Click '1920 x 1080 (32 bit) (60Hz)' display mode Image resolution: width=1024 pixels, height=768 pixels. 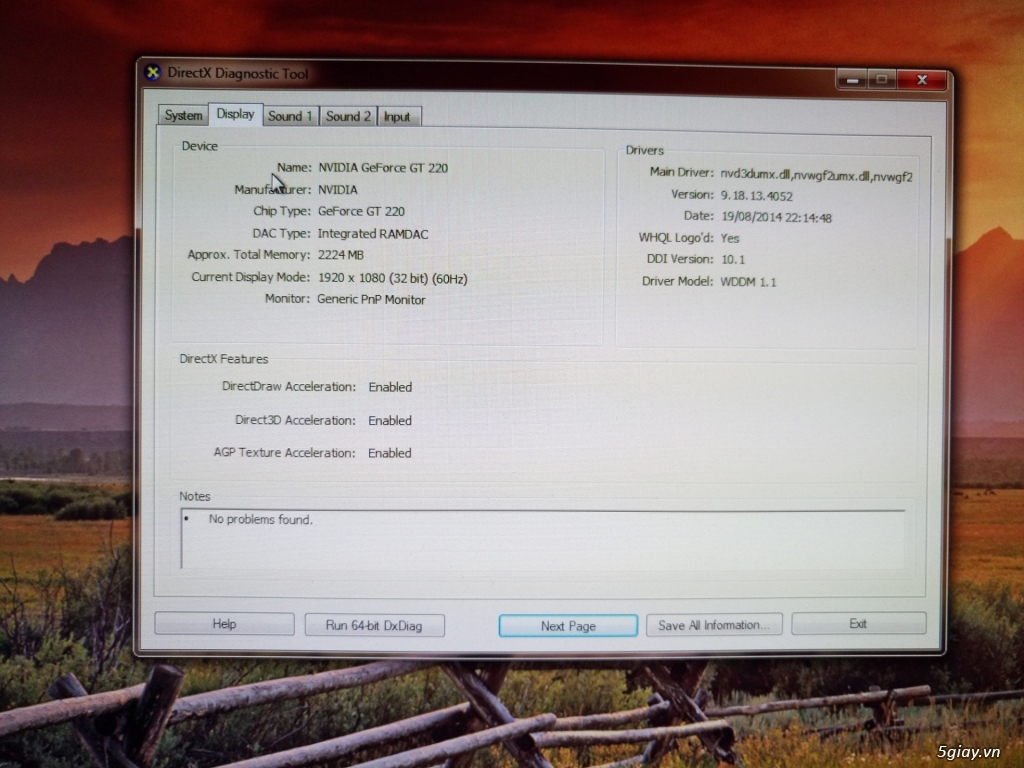pyautogui.click(x=392, y=278)
